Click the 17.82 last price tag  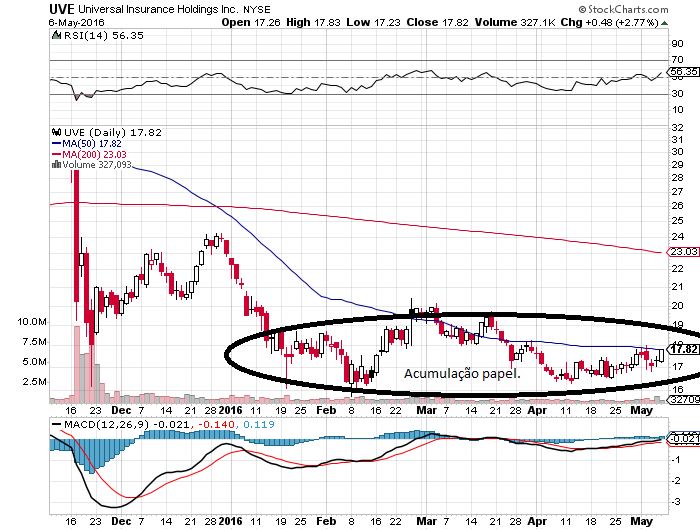click(x=684, y=349)
